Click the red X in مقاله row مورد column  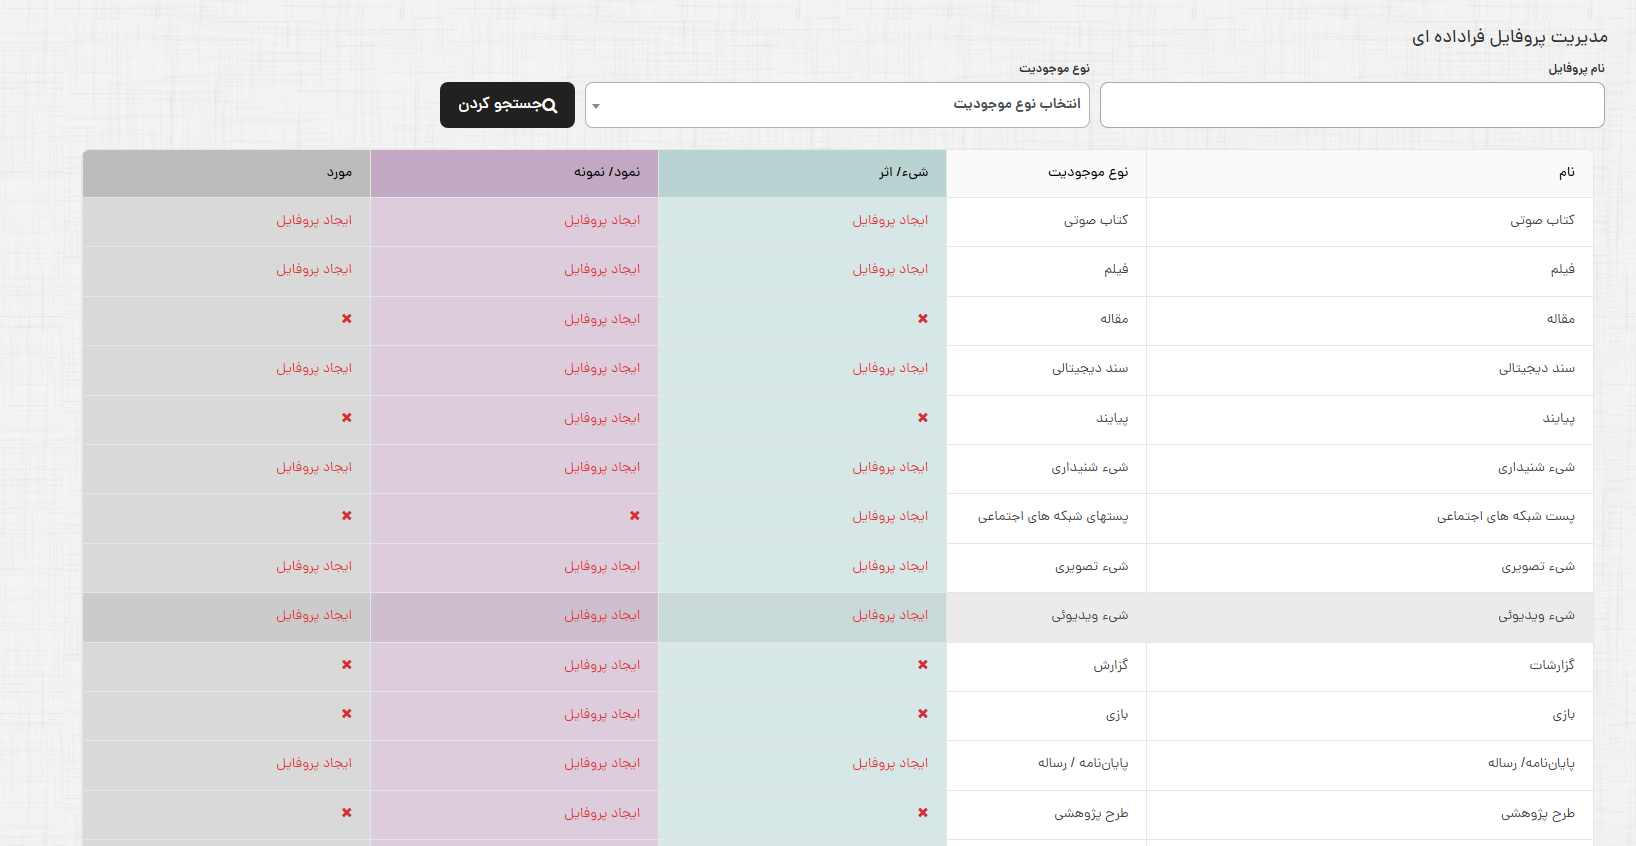(x=346, y=319)
